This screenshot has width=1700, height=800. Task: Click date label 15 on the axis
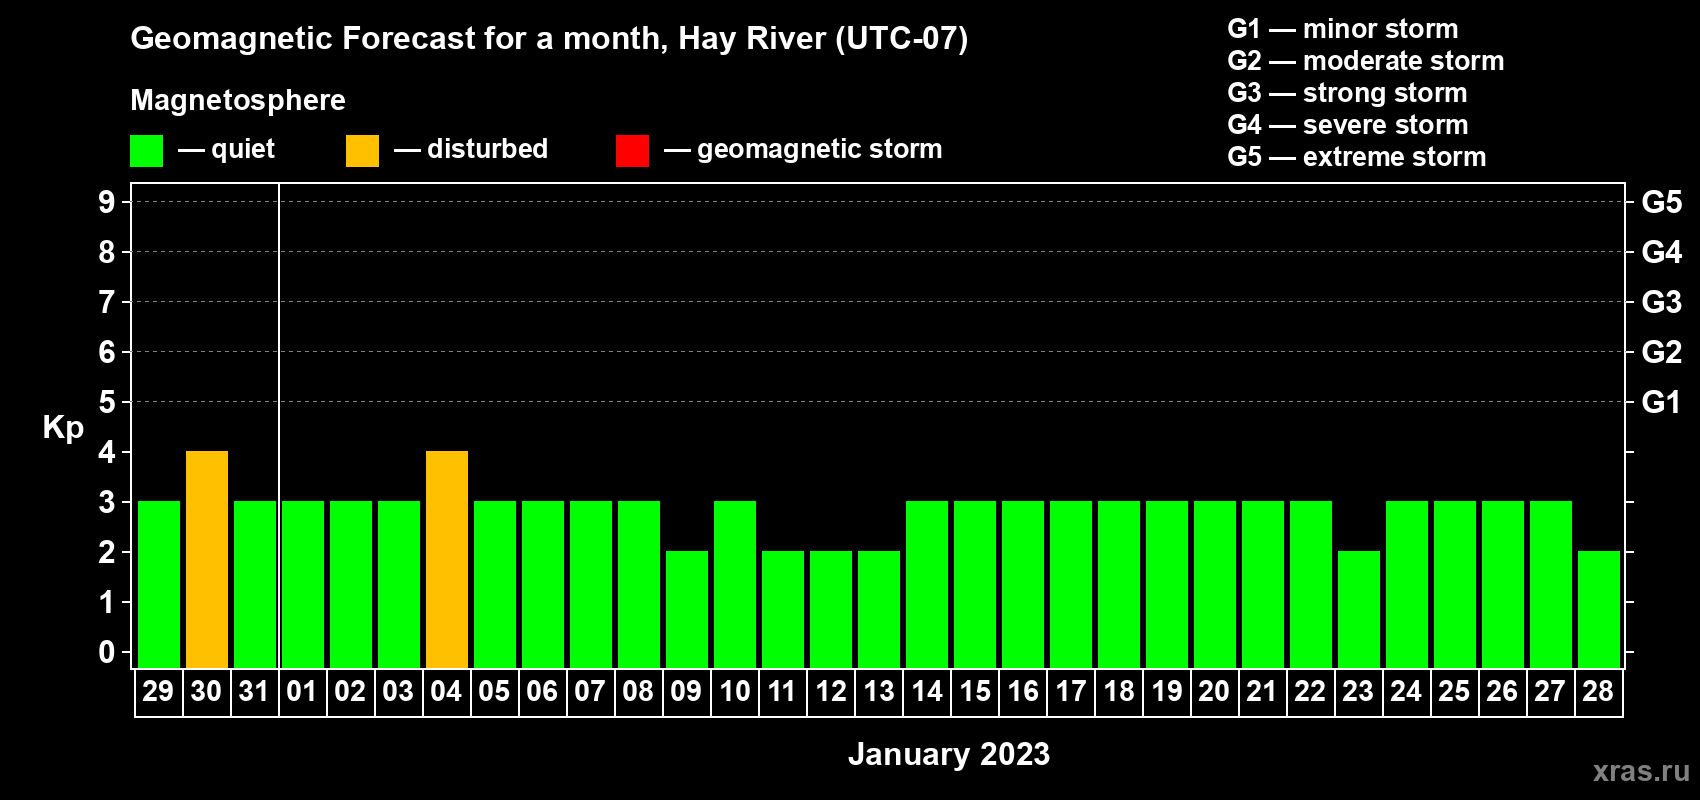[x=975, y=691]
